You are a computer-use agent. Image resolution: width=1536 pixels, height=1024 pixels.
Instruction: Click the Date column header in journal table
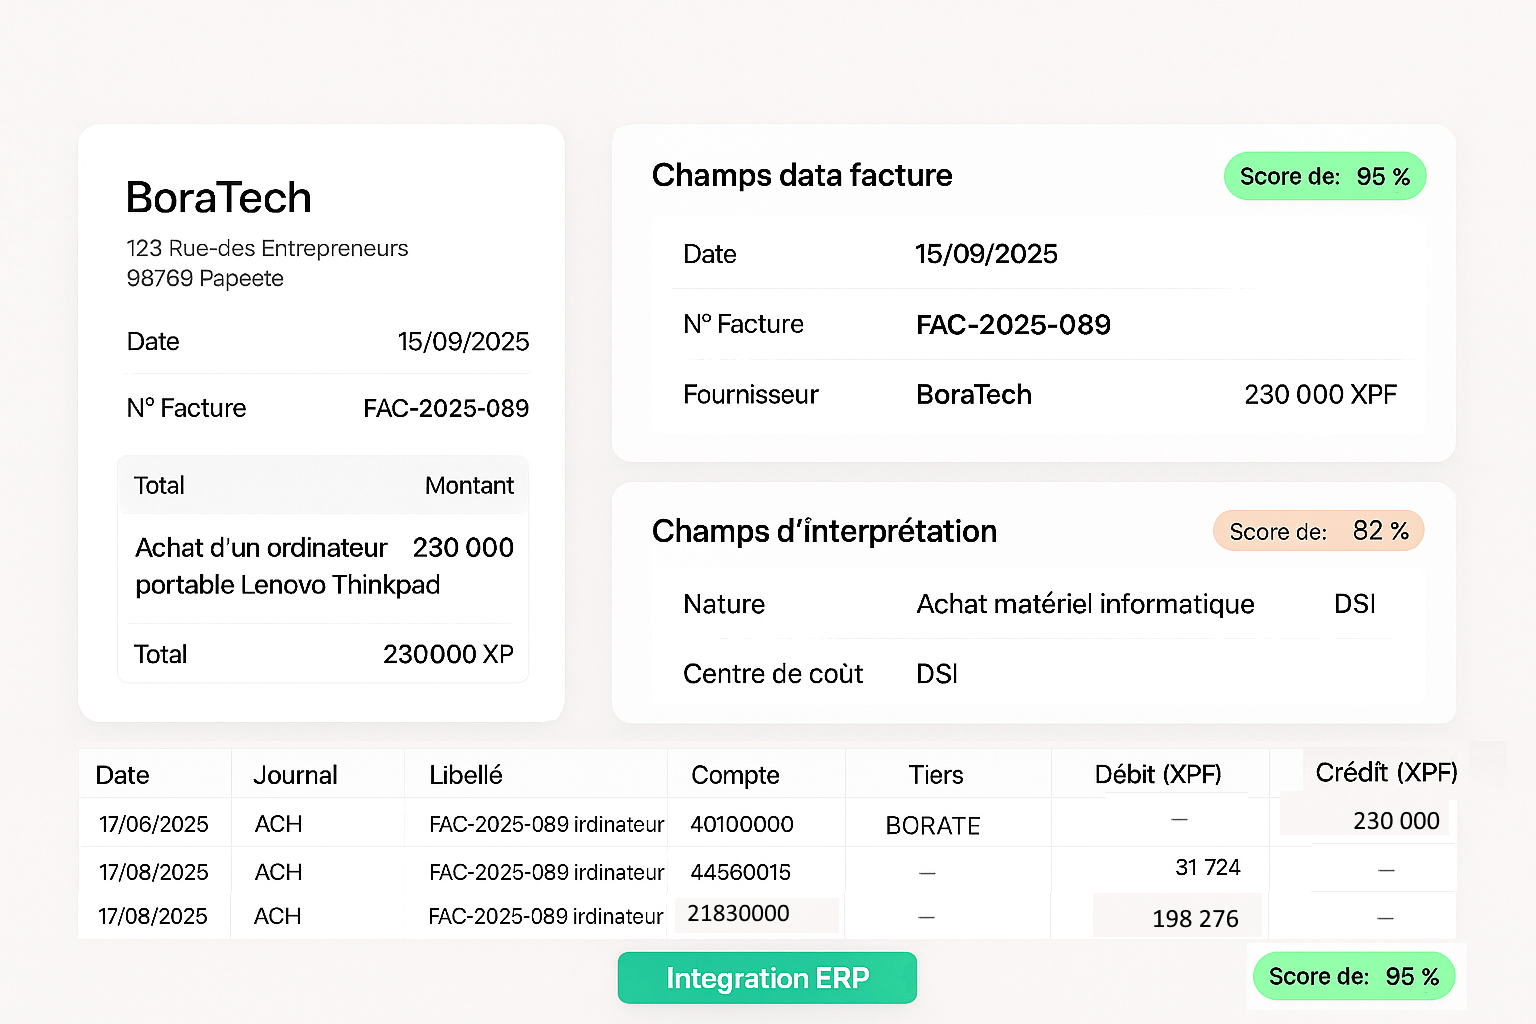click(122, 775)
